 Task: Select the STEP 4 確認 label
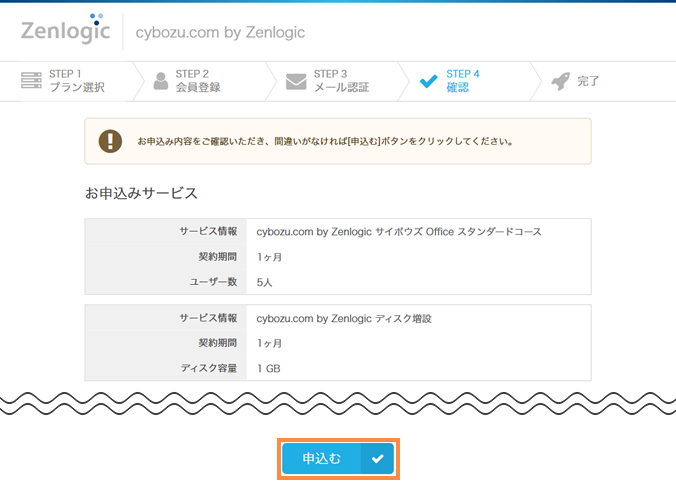coord(463,81)
